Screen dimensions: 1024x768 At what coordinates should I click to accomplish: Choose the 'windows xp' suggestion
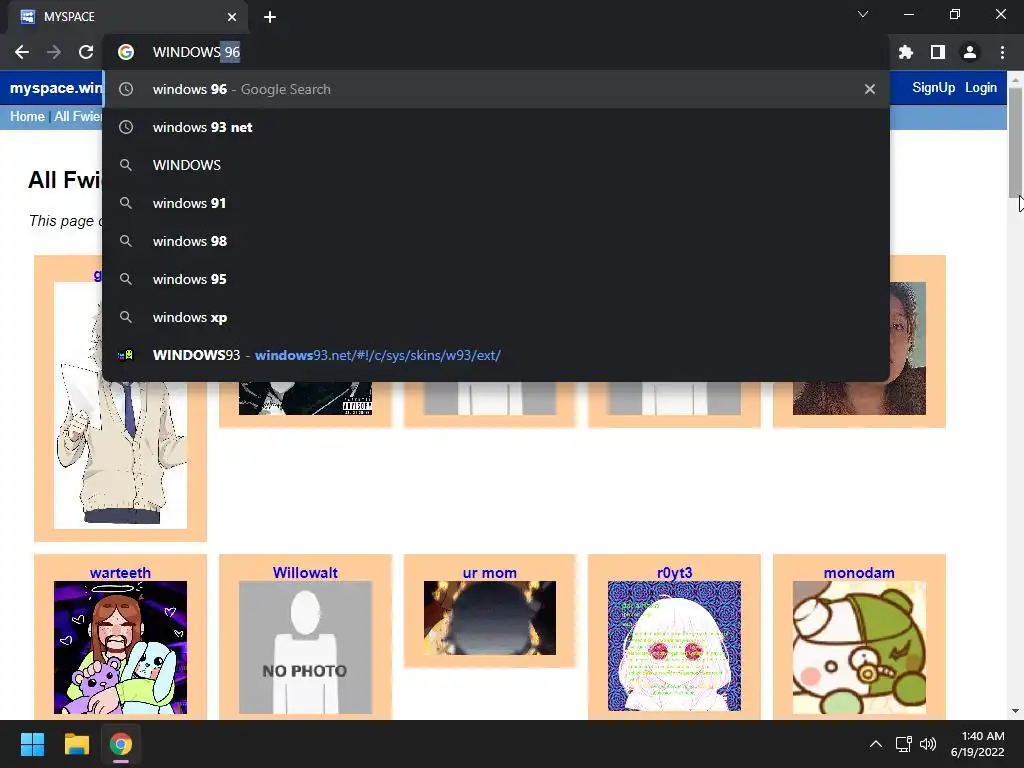pyautogui.click(x=496, y=317)
